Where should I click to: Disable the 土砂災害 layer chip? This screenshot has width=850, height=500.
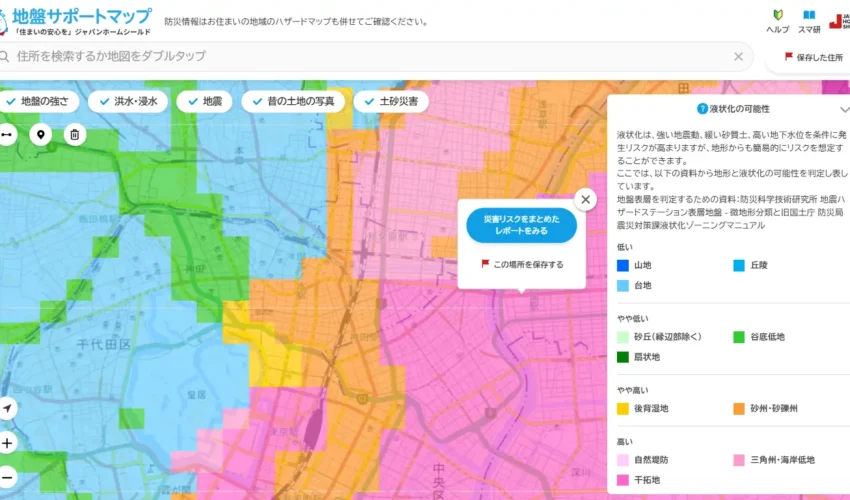(391, 101)
